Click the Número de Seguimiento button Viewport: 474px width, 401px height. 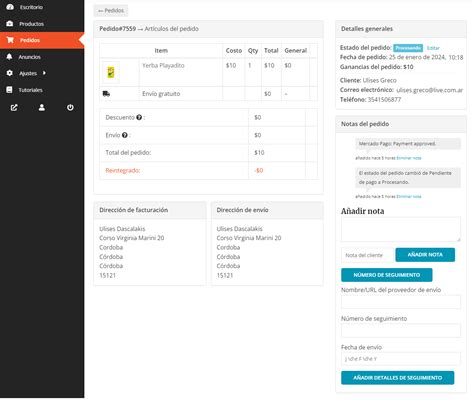387,275
